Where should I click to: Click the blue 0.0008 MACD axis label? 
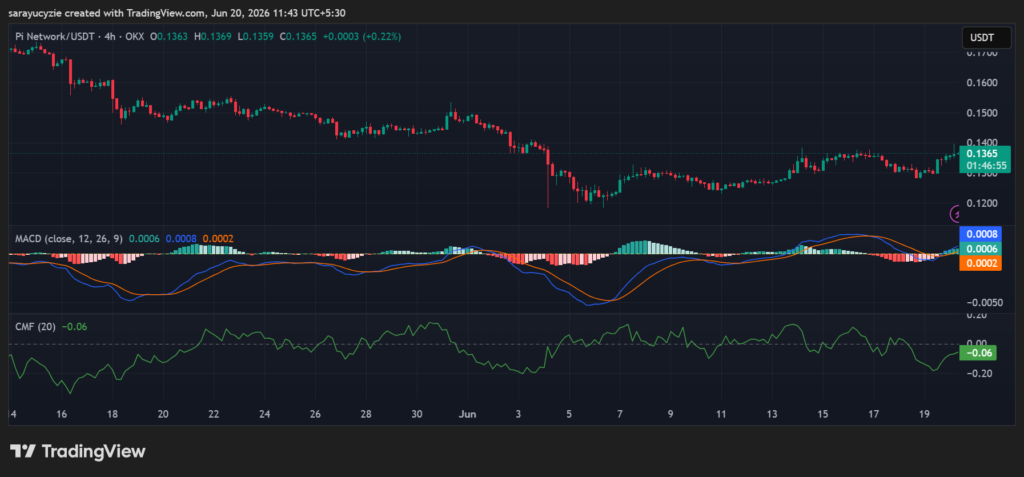coord(980,234)
